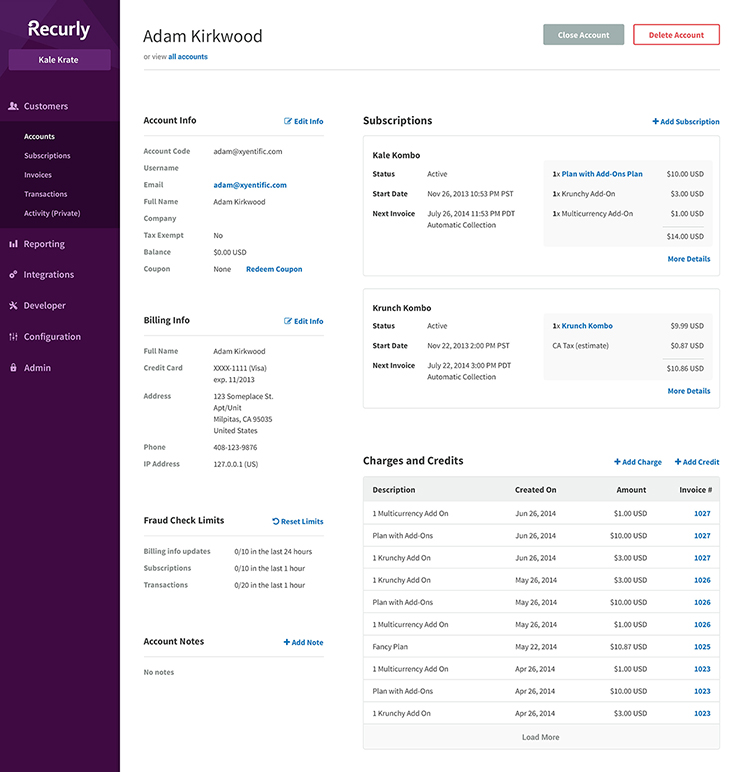Open invoice number 1025
This screenshot has width=744, height=772.
click(702, 647)
